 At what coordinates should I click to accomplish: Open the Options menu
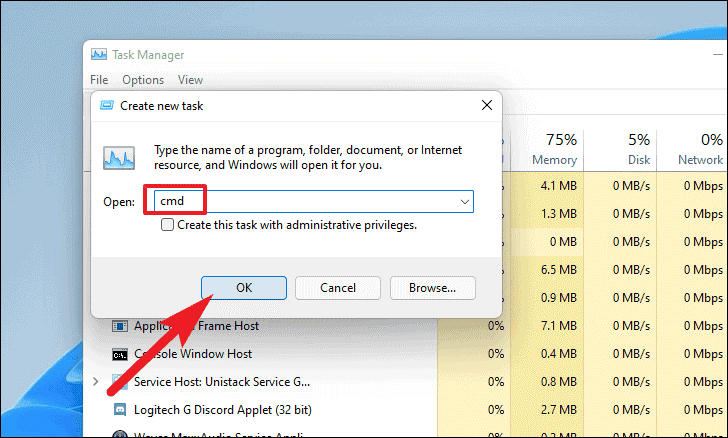coord(143,80)
